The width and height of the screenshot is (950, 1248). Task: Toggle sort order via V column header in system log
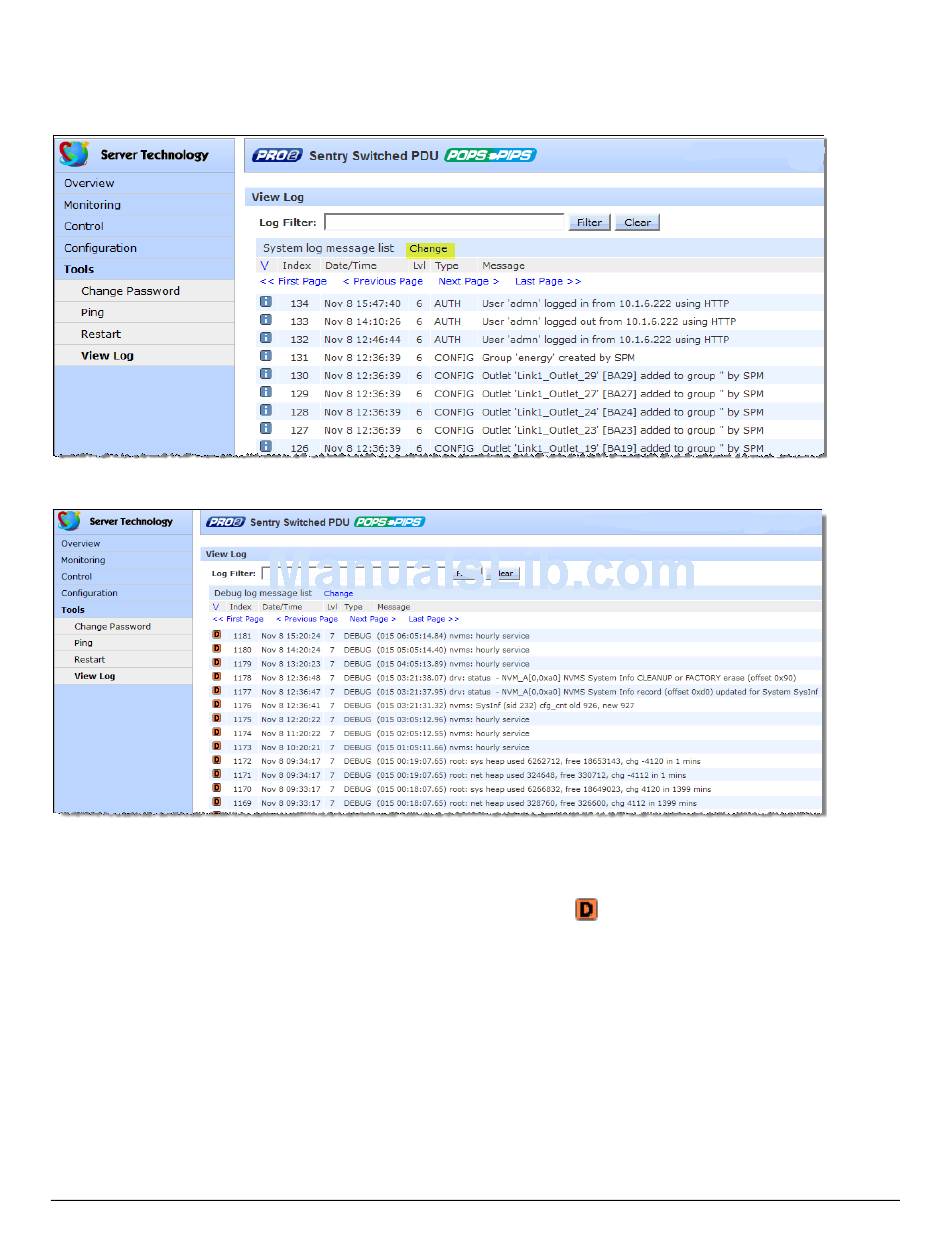coord(264,266)
